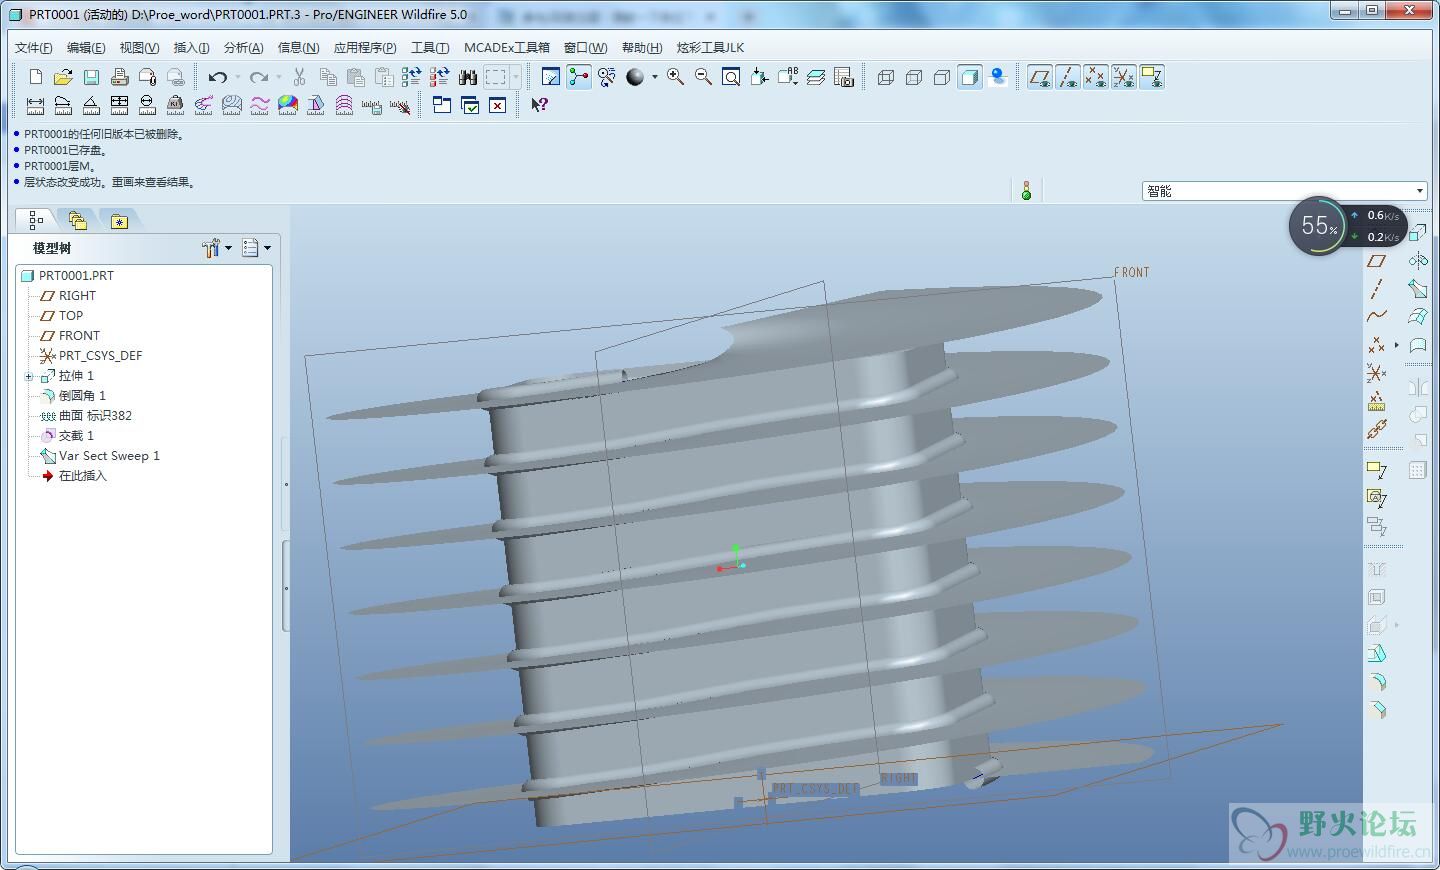Switch to the Model Tree navigator tab
The image size is (1440, 870).
point(36,220)
